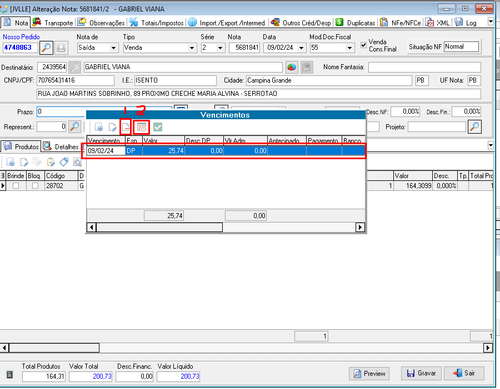This screenshot has height=389, width=500.
Task: Click Sair button to exit
Action: pos(464,373)
